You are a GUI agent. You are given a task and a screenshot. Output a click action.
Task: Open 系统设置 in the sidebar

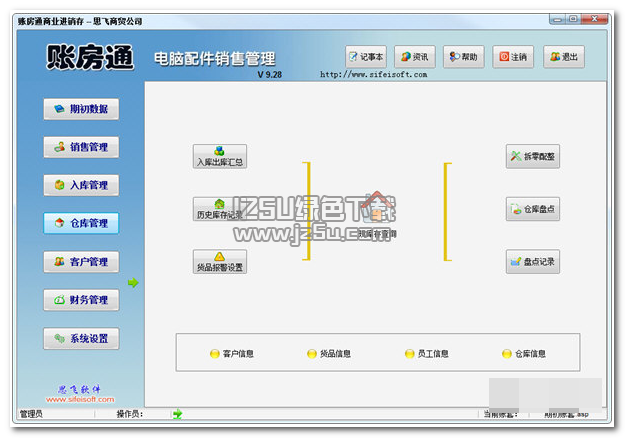(x=81, y=338)
